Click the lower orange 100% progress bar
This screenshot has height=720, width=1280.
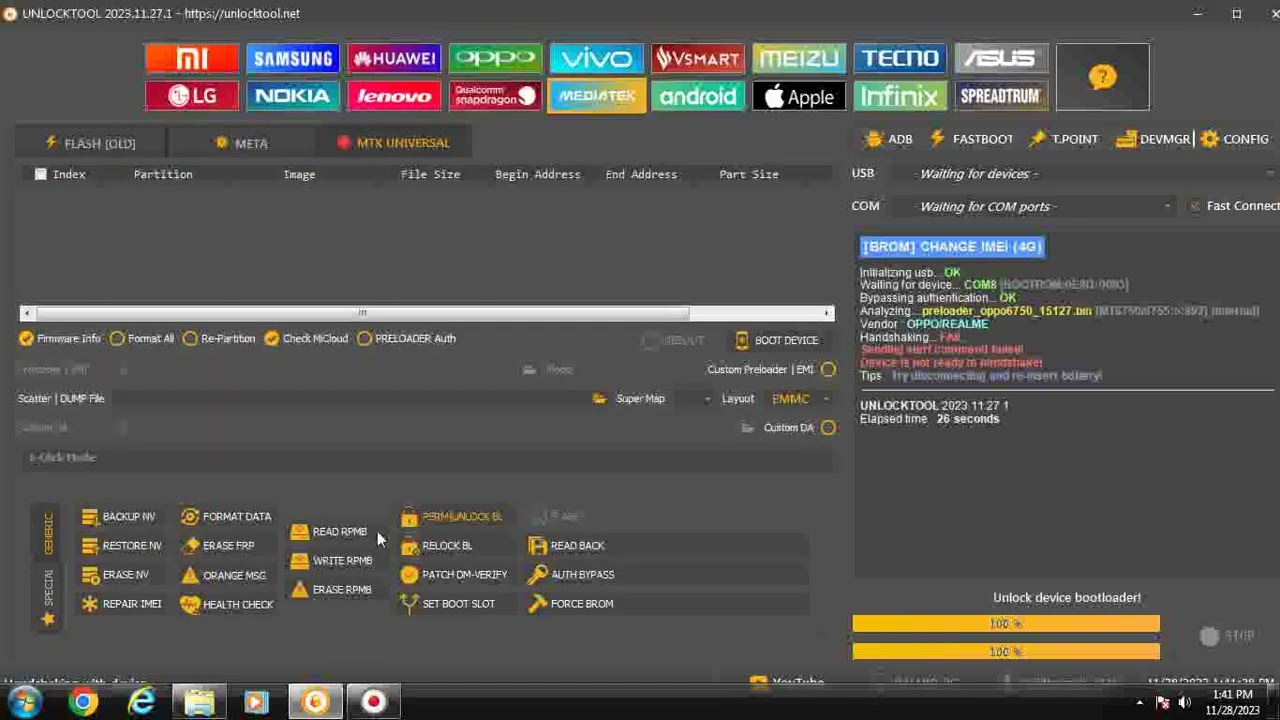pos(1006,652)
